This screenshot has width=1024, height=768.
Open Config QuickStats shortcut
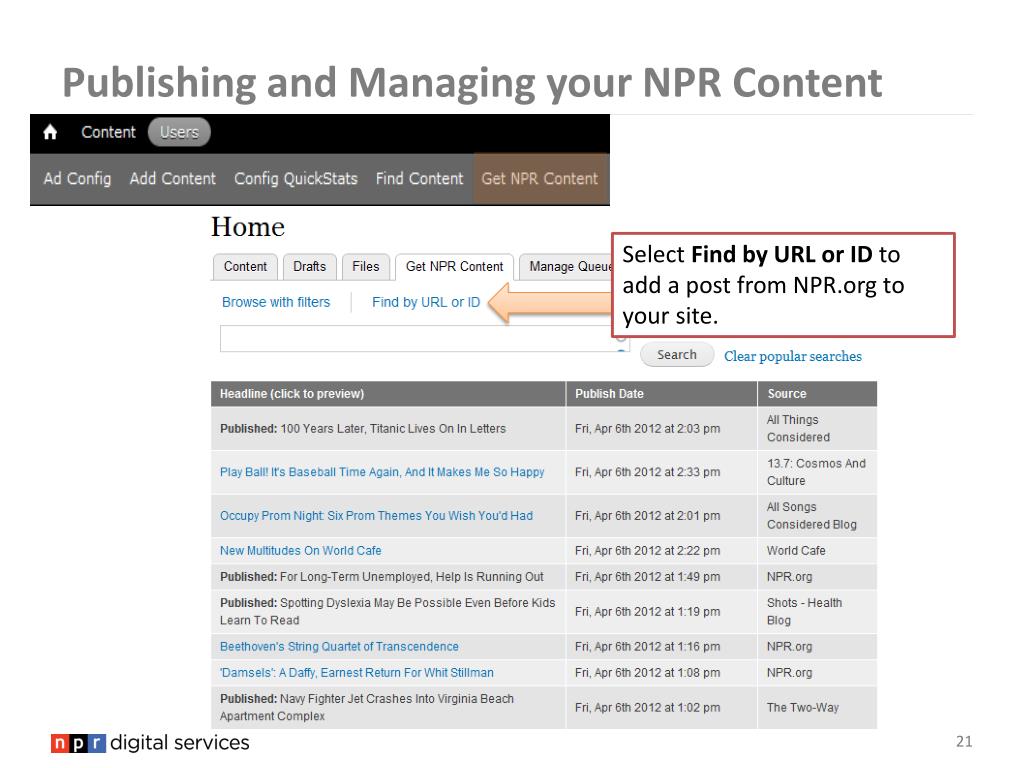pyautogui.click(x=296, y=179)
